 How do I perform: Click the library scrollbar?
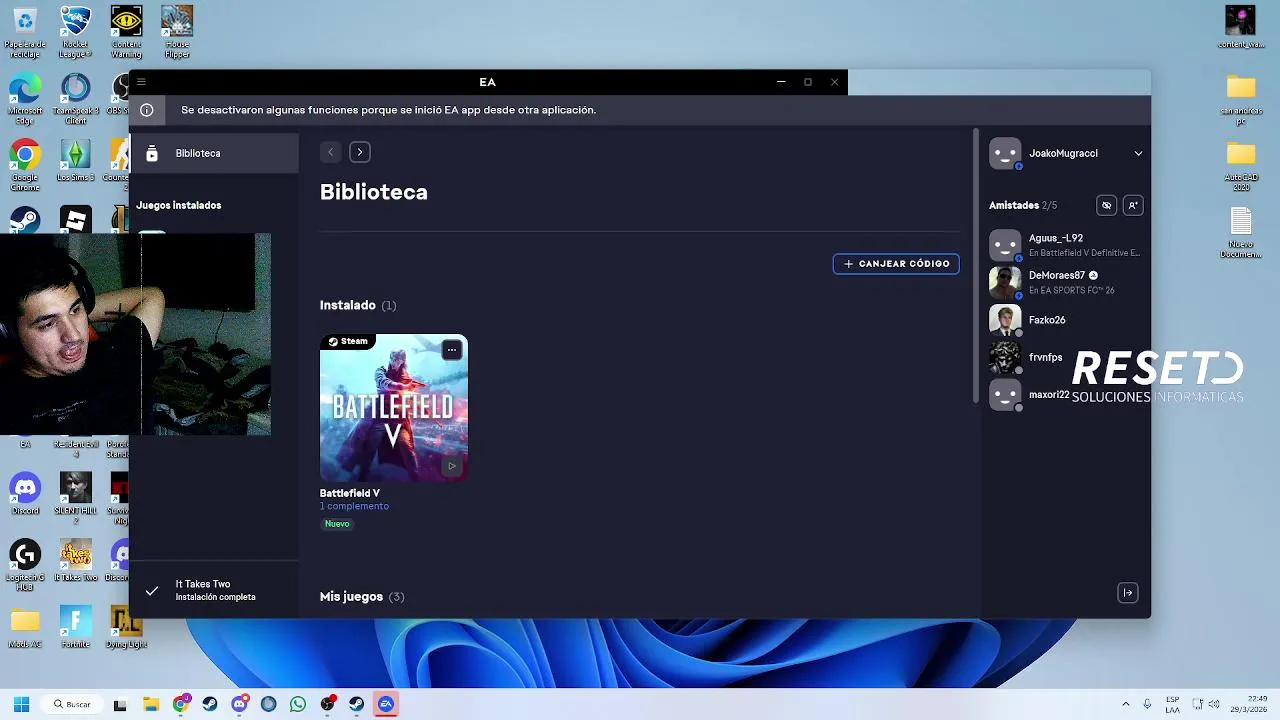point(975,266)
